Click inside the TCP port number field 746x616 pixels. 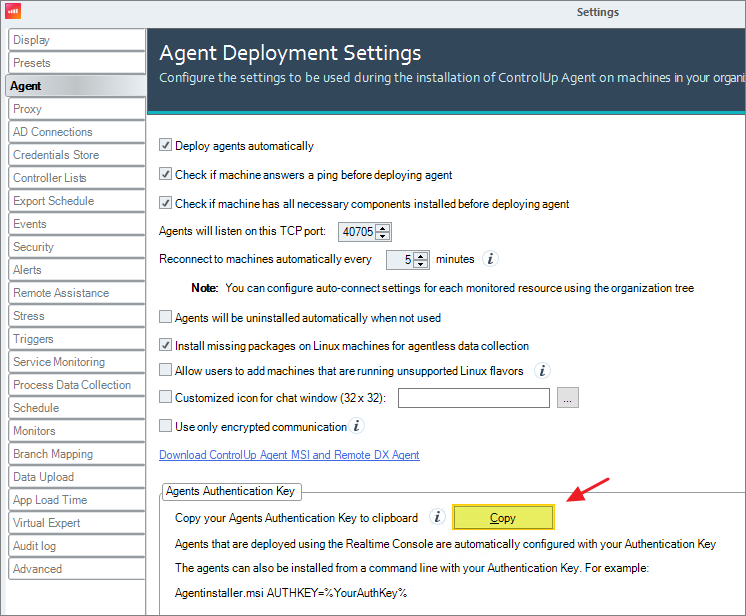(357, 231)
